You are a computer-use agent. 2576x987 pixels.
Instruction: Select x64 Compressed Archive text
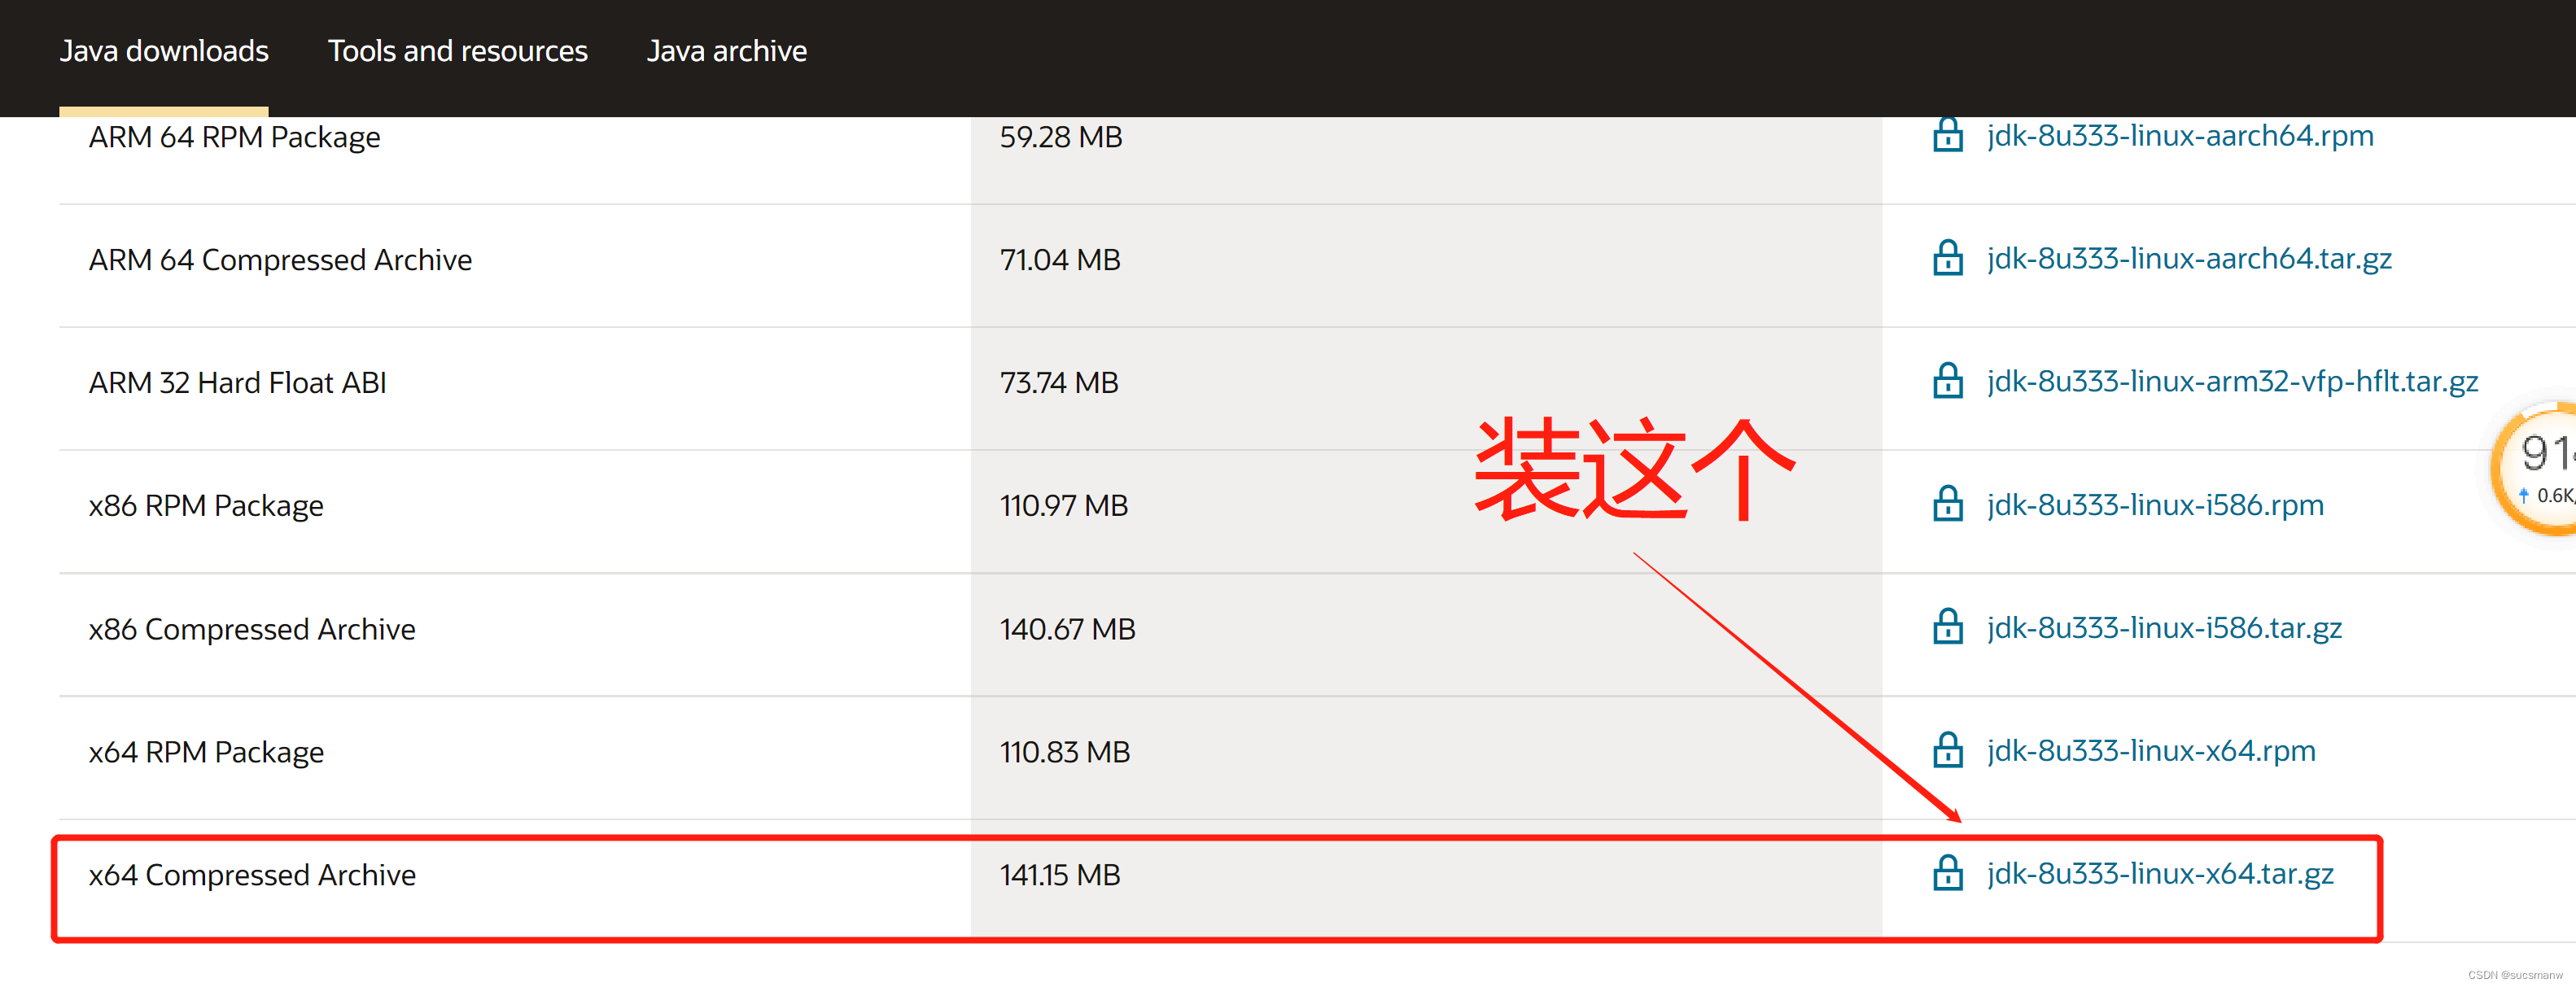252,875
